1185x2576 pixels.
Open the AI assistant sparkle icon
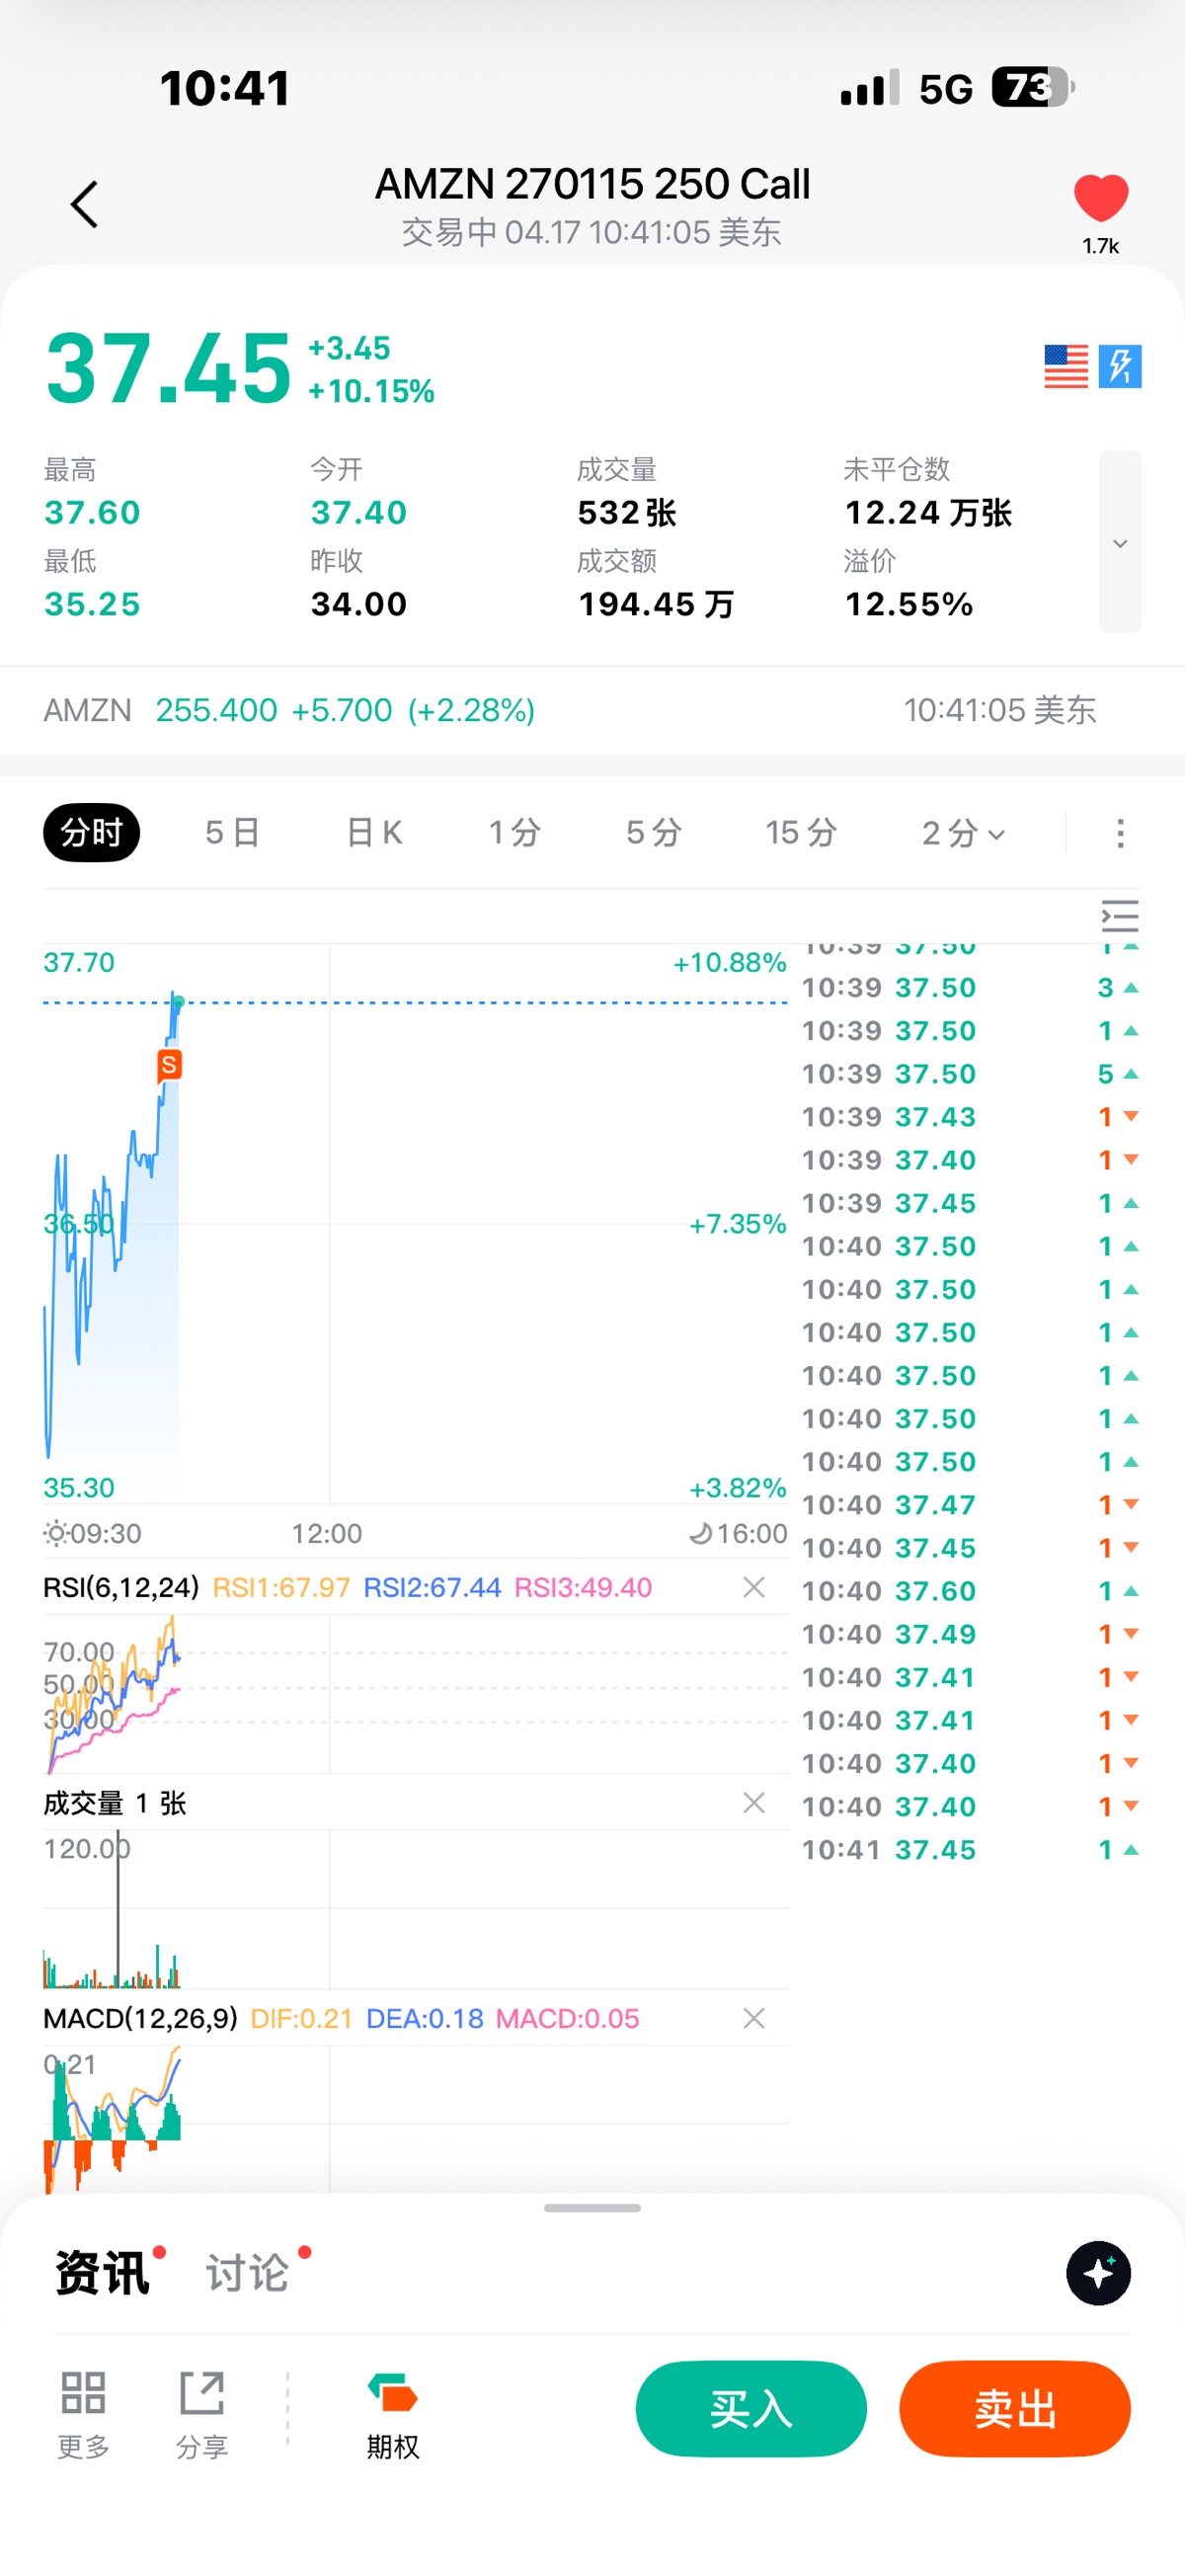point(1098,2273)
